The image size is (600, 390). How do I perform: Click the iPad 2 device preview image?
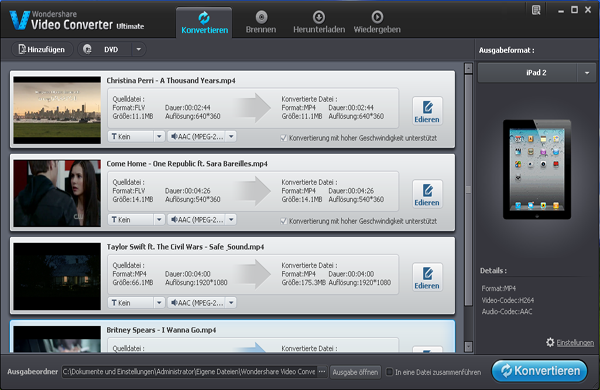coord(537,170)
